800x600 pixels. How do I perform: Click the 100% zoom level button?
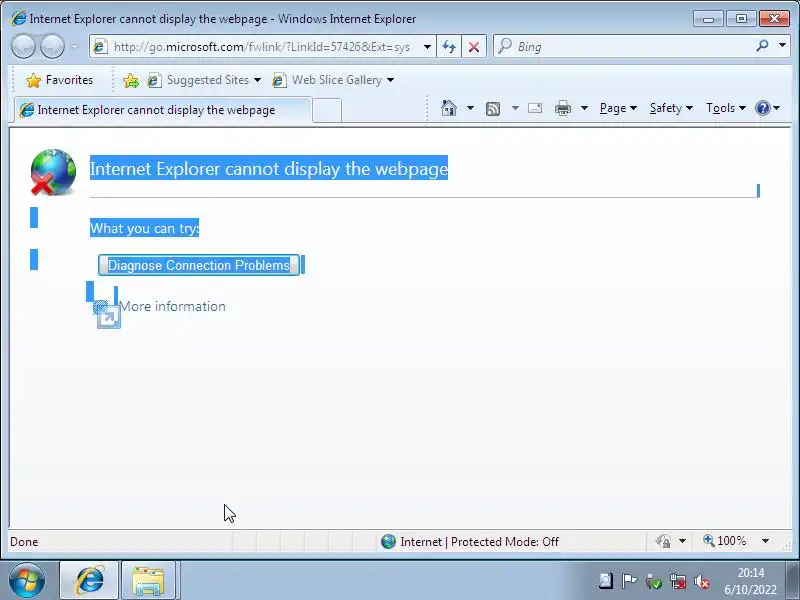pos(724,541)
